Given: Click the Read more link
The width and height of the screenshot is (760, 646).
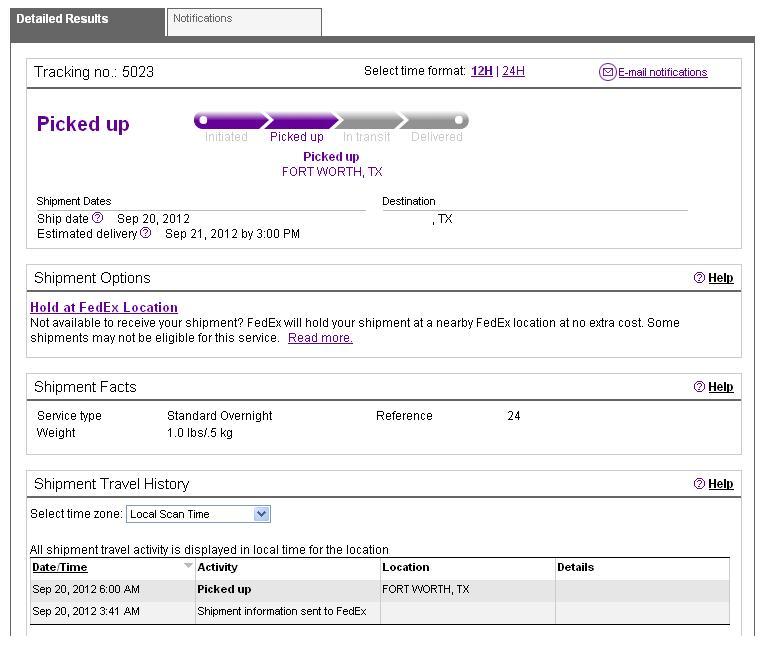Looking at the screenshot, I should click(320, 338).
